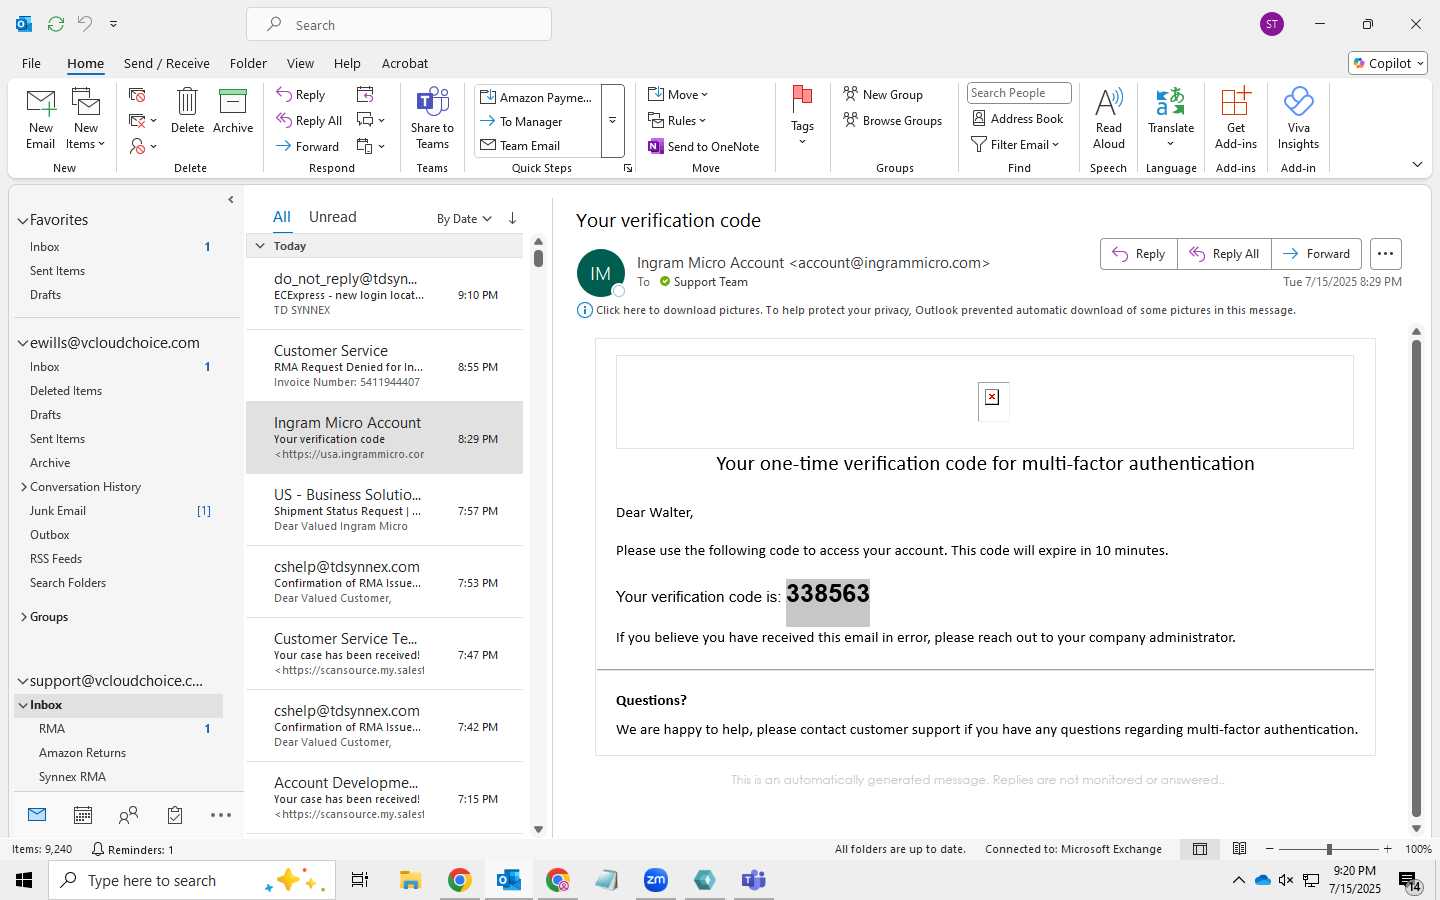
Task: Click Browse Groups in ribbon
Action: point(893,120)
